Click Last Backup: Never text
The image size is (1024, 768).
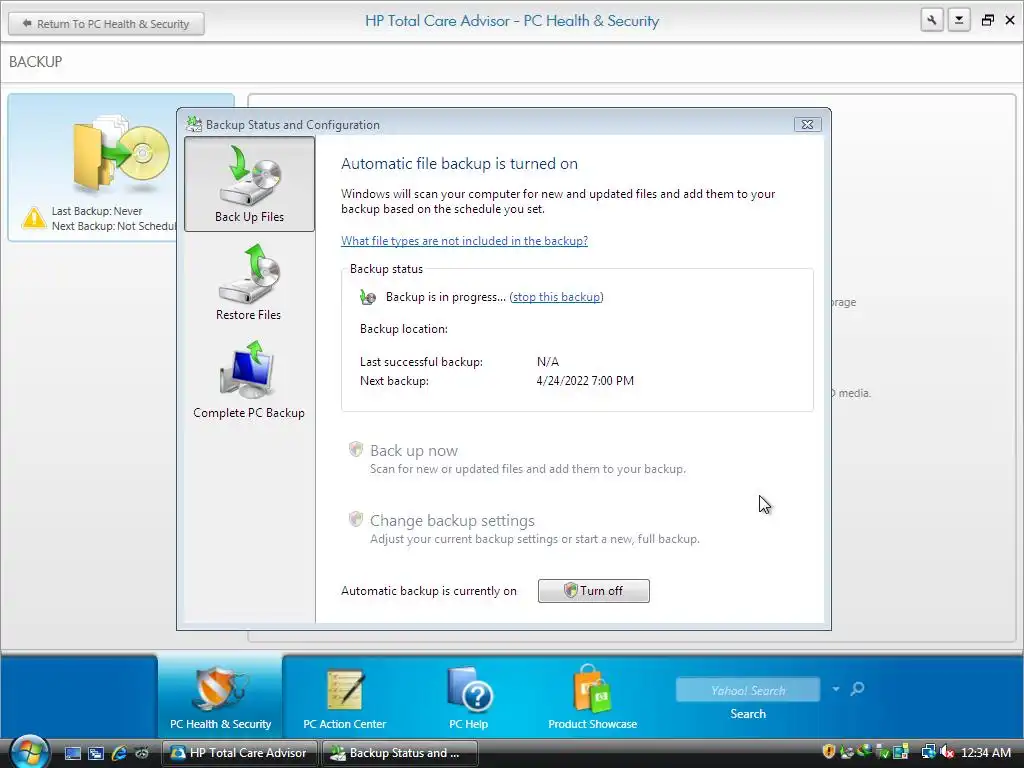(x=97, y=211)
